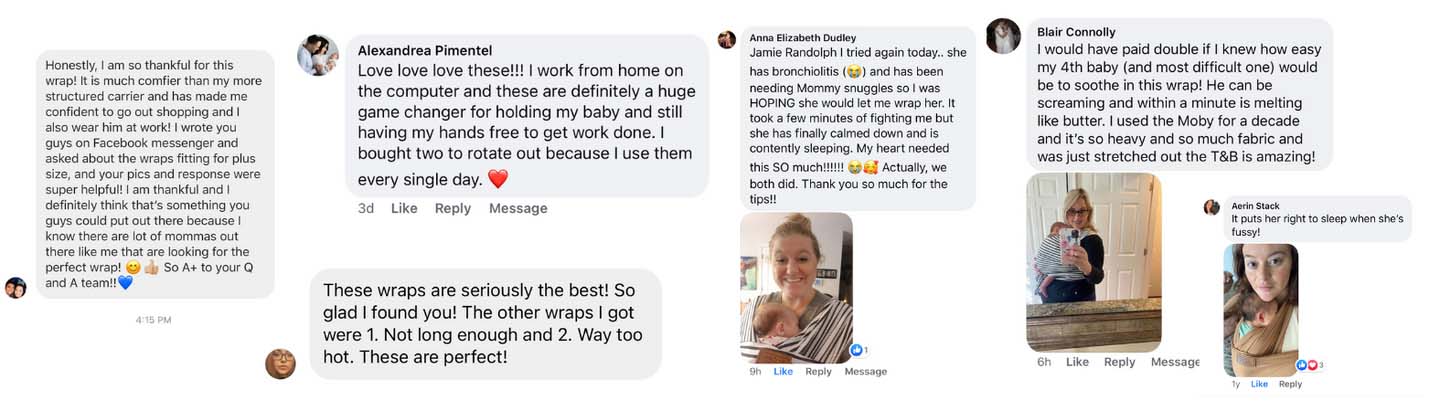Click the 4:15 PM message timestamp

153,320
